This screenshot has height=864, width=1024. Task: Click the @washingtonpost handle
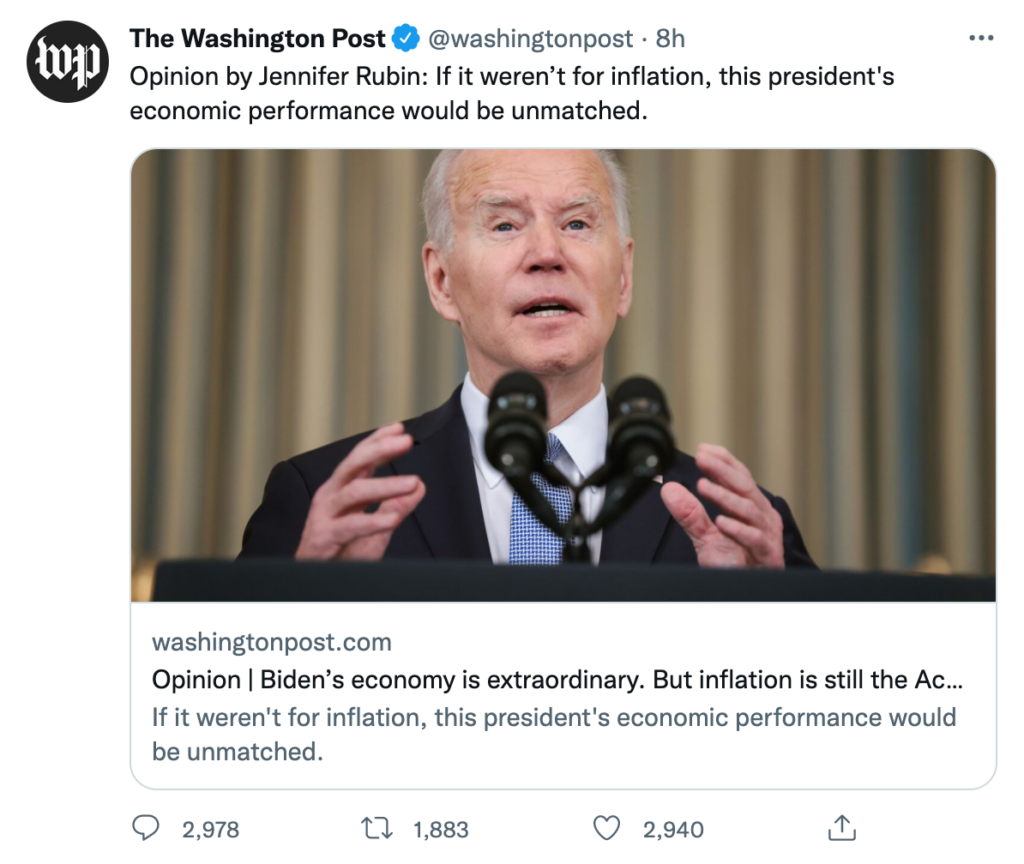531,39
